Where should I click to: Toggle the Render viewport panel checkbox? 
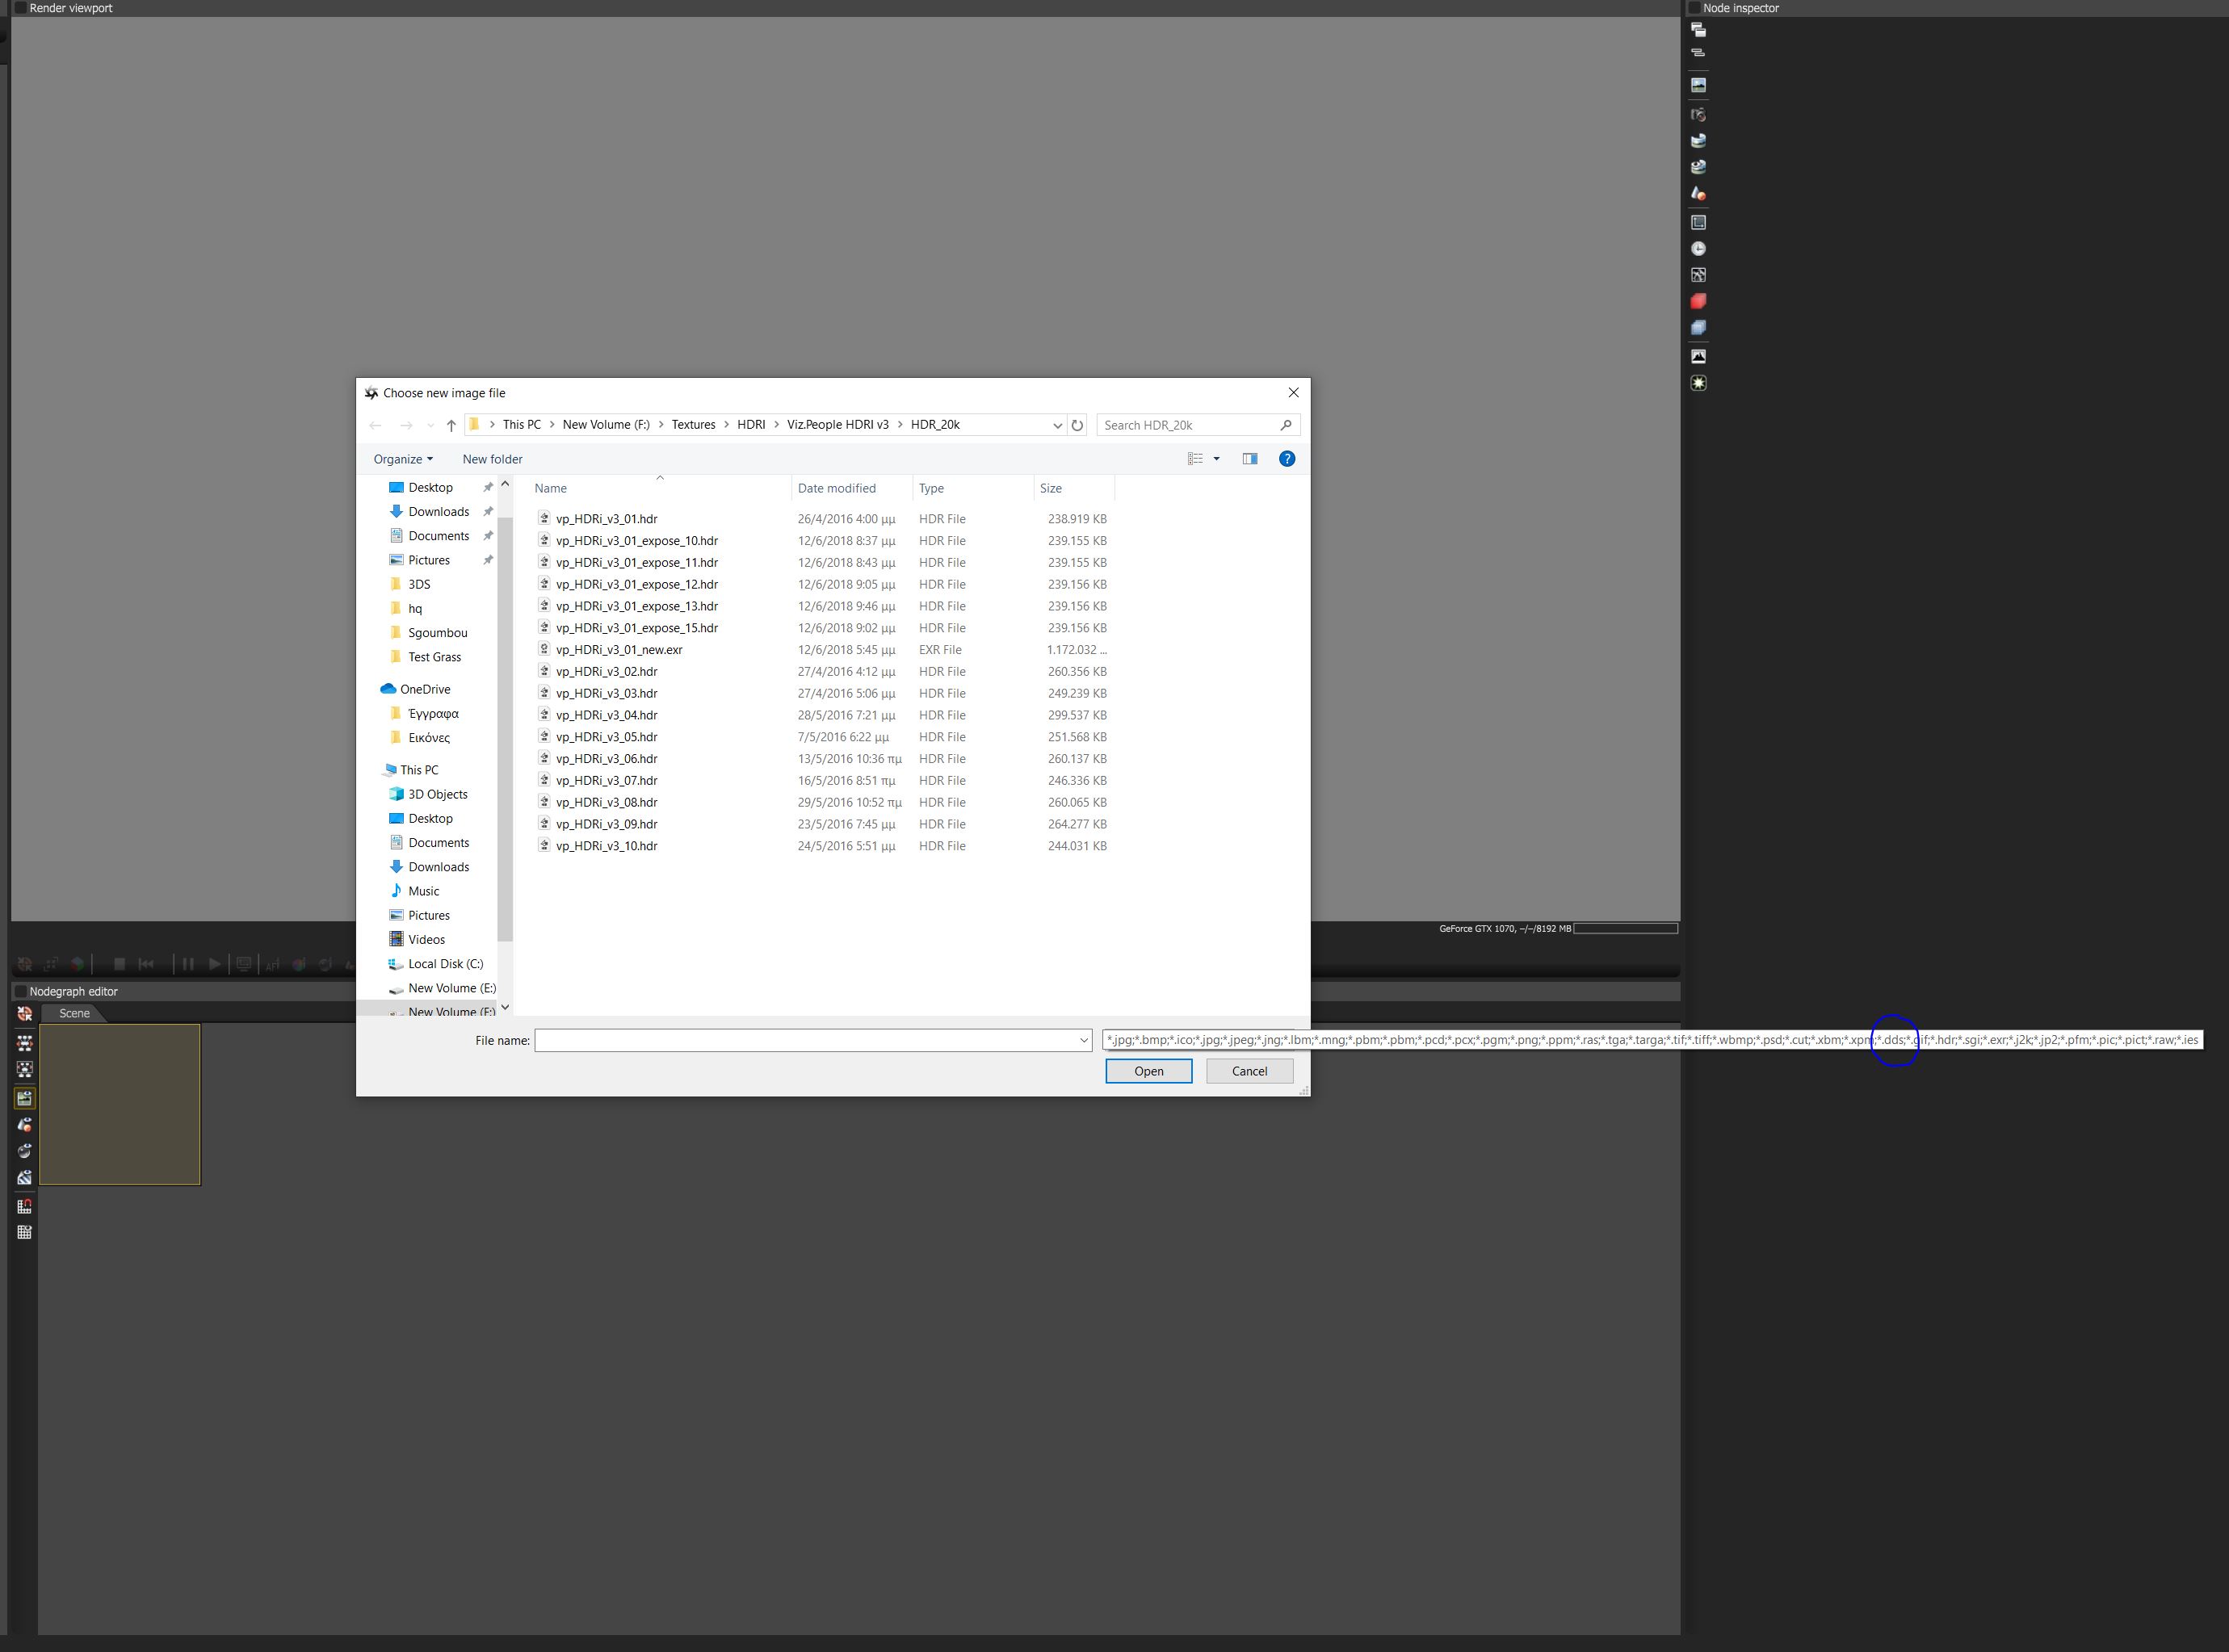pyautogui.click(x=20, y=8)
